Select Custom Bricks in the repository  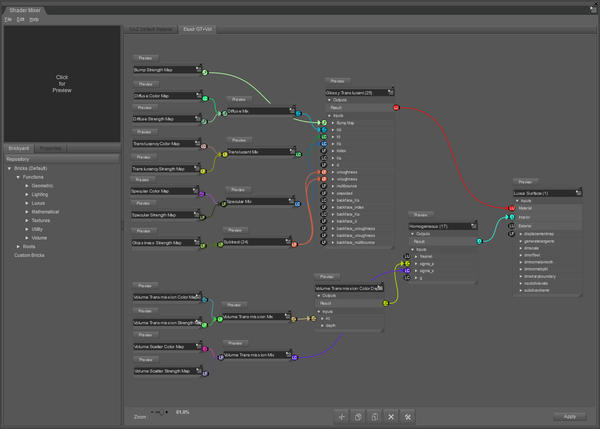point(29,255)
